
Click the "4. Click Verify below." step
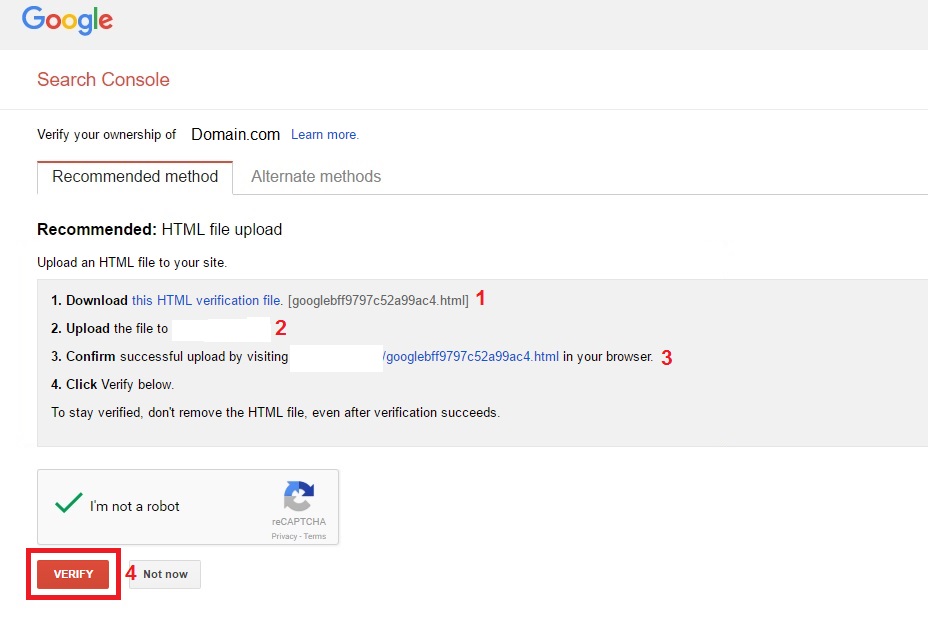click(x=112, y=385)
